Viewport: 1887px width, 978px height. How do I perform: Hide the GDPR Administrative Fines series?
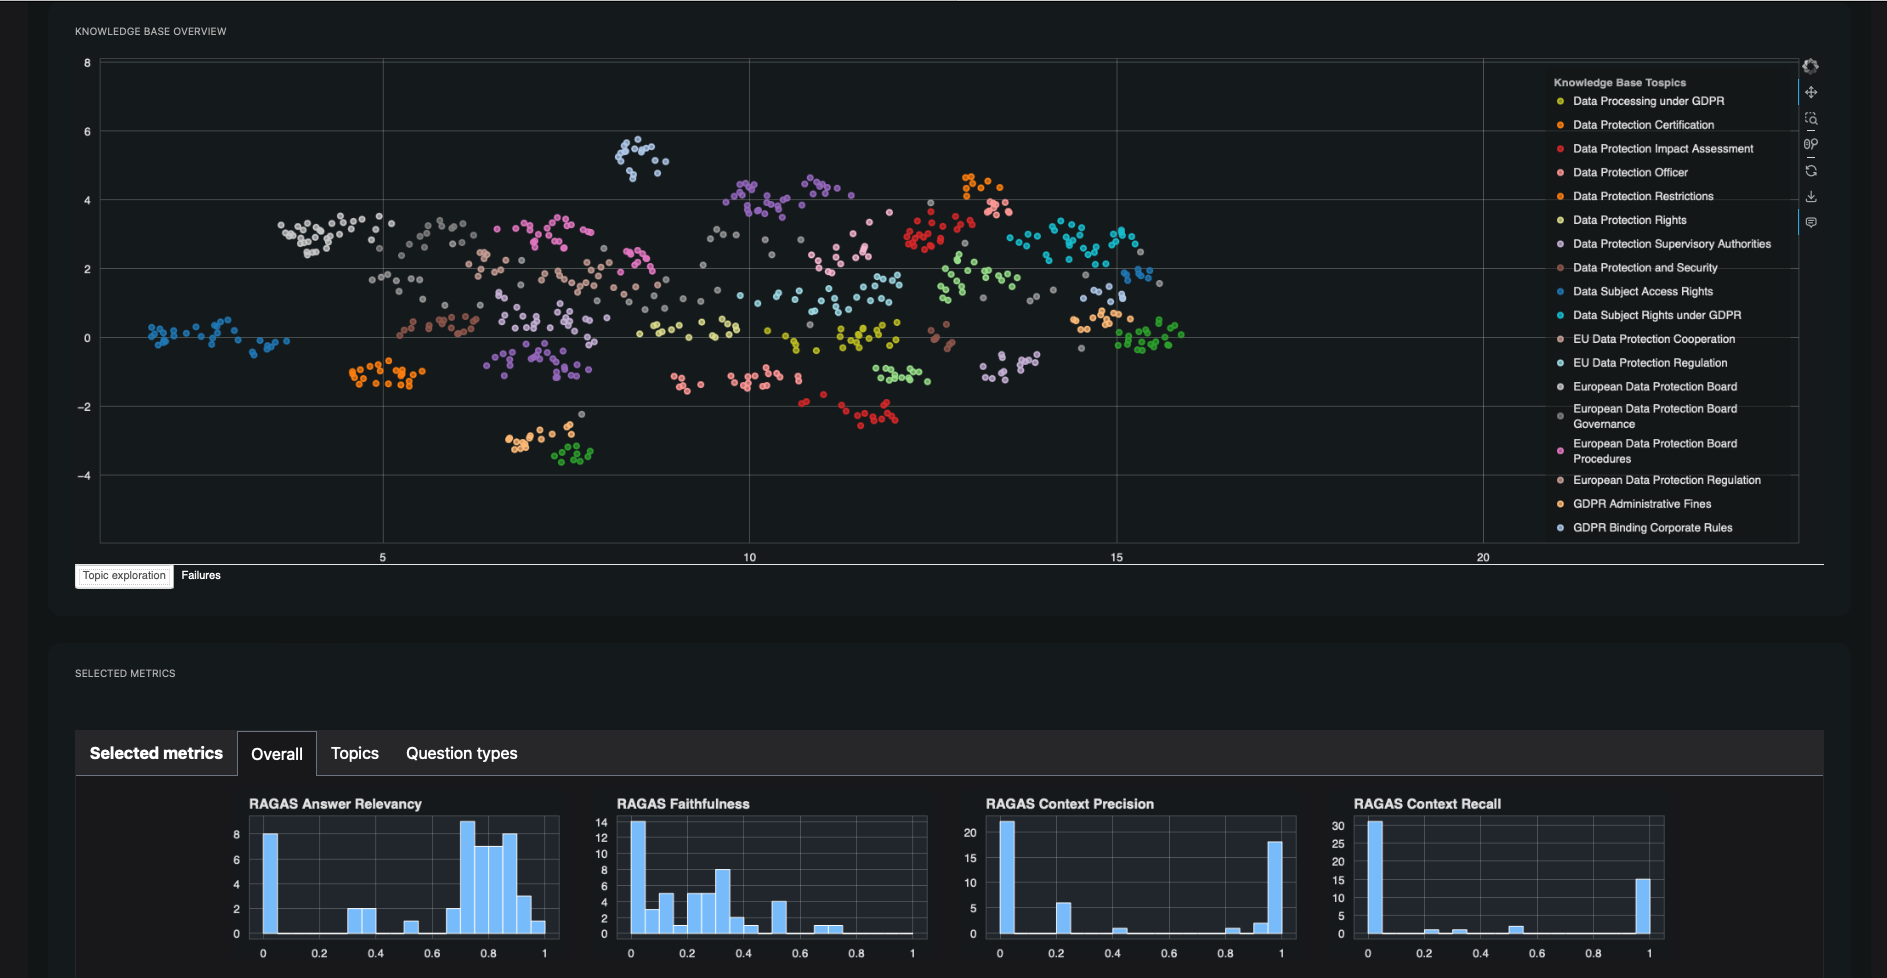[1641, 504]
